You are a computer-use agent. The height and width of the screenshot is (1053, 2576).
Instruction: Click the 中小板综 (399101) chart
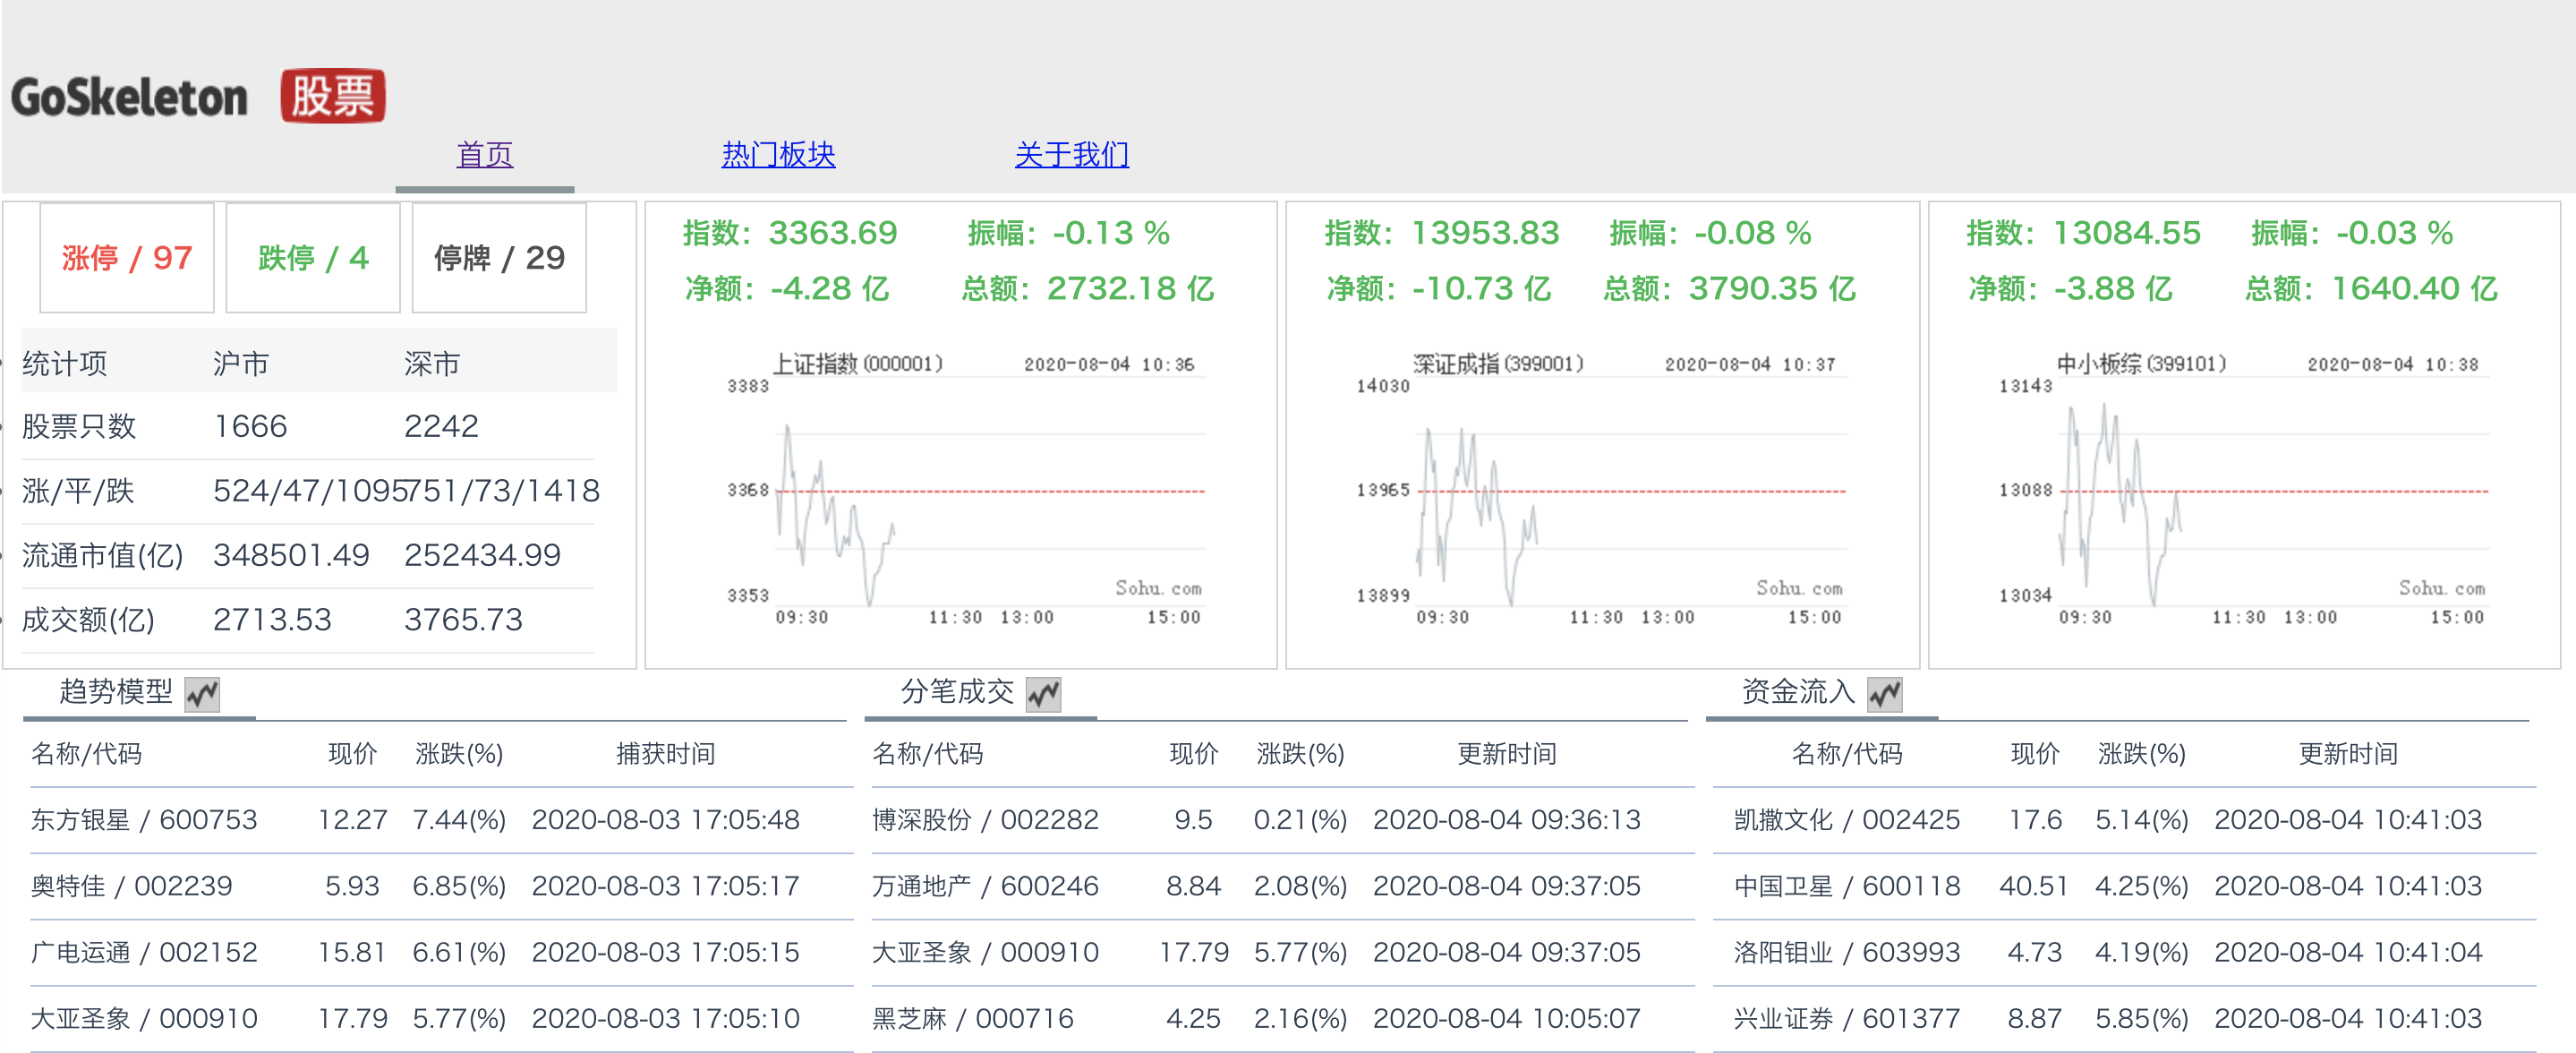click(2247, 489)
